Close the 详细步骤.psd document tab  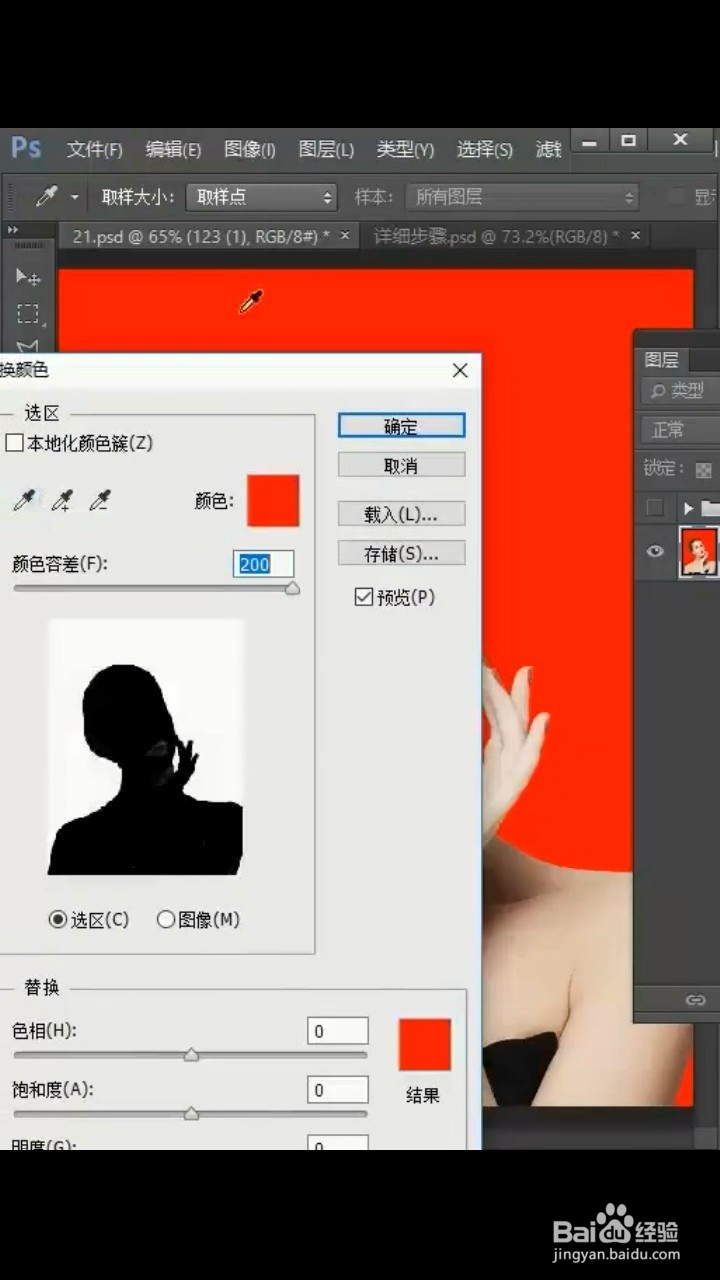click(x=634, y=236)
